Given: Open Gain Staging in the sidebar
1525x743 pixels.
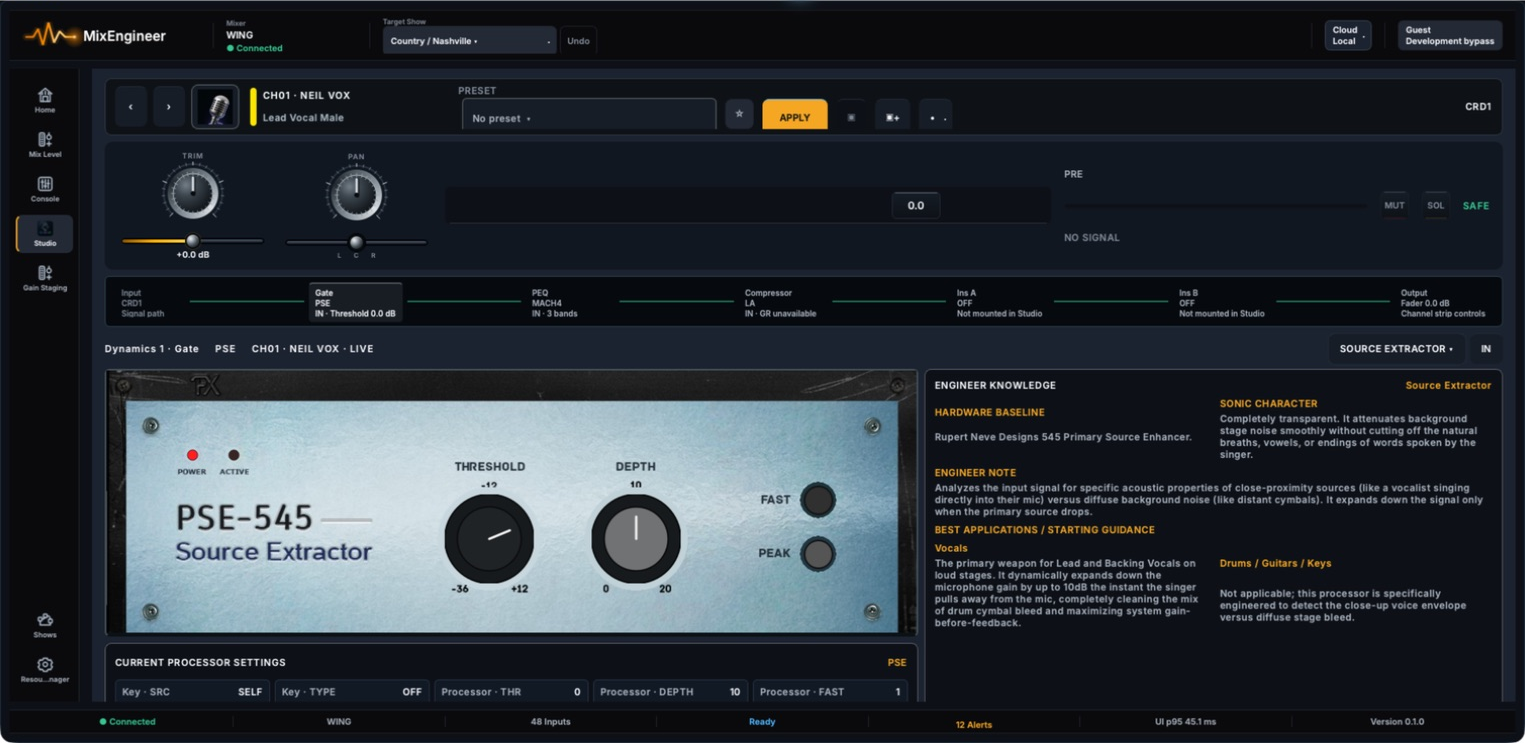Looking at the screenshot, I should 45,278.
